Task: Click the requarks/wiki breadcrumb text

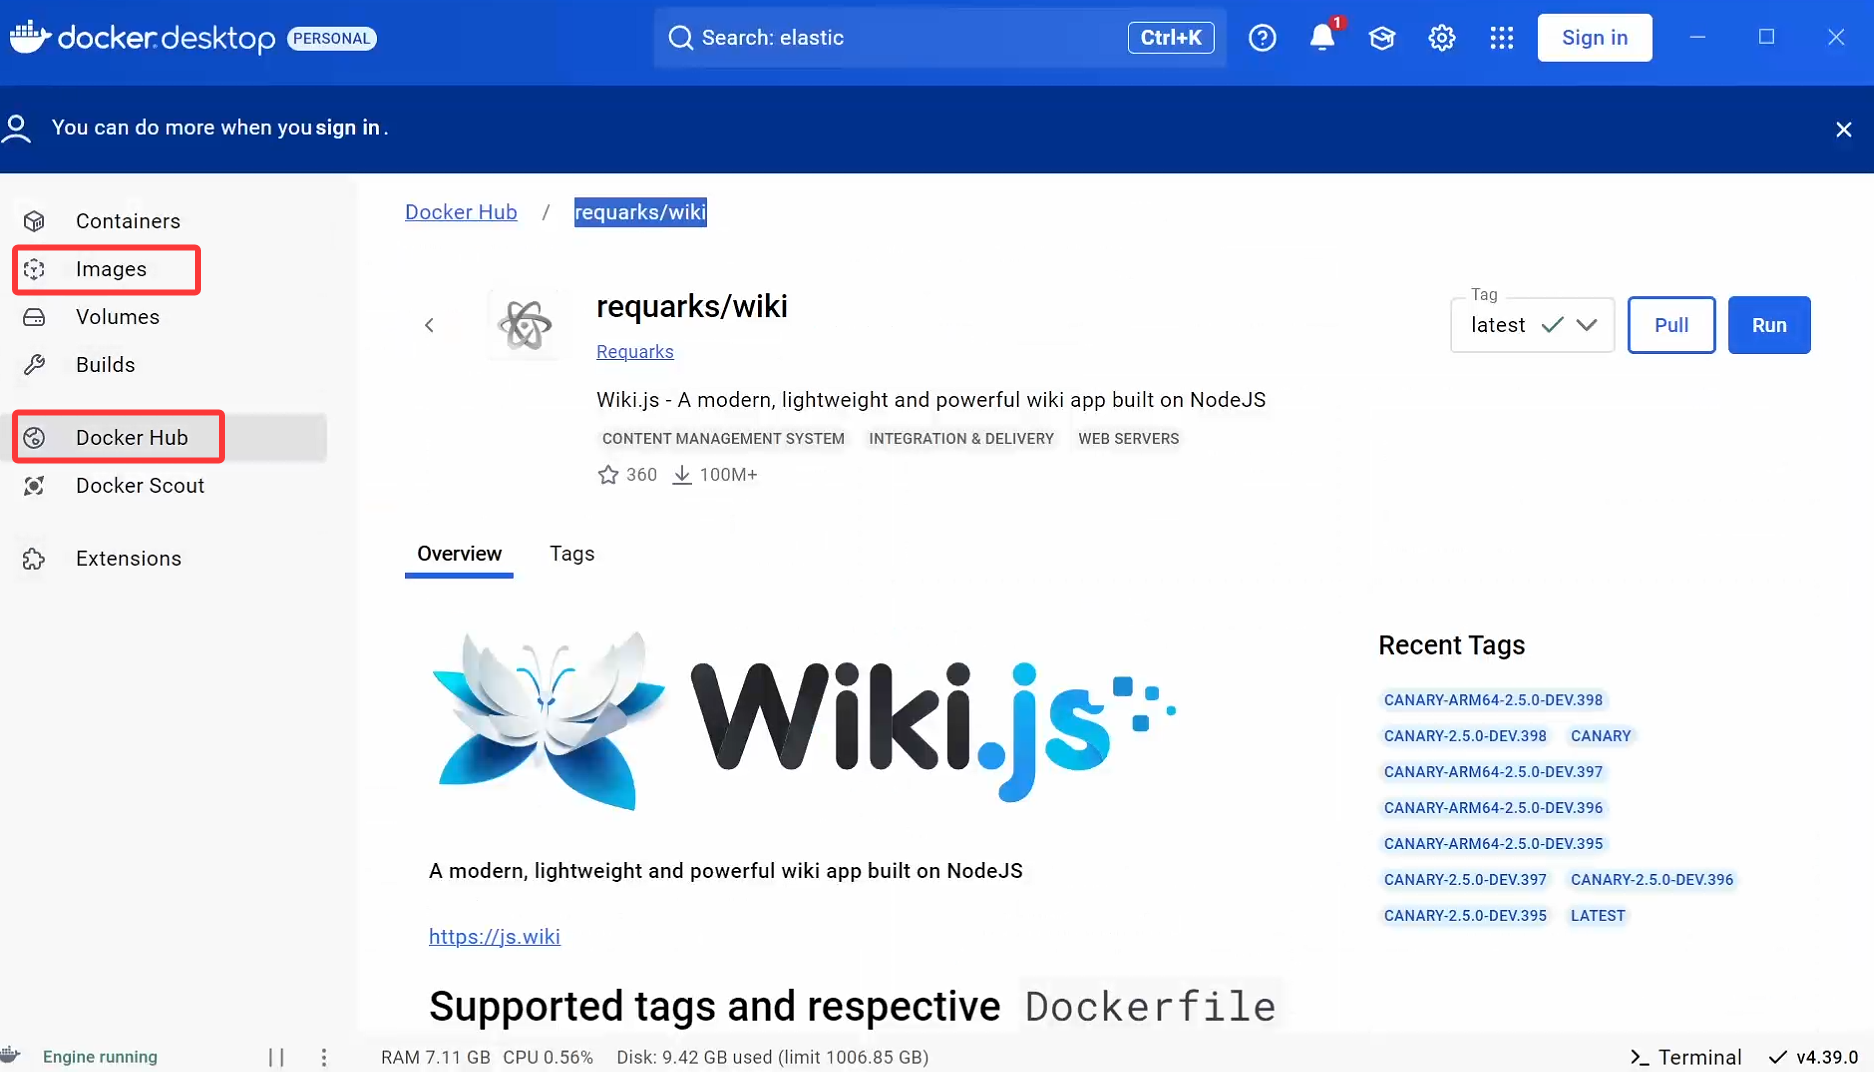Action: [640, 212]
